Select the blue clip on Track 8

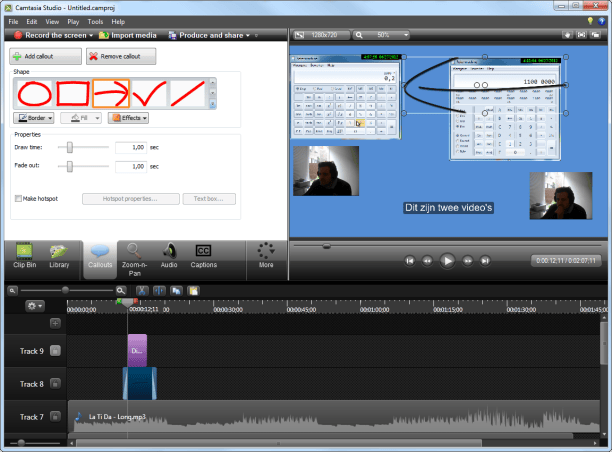(x=140, y=383)
